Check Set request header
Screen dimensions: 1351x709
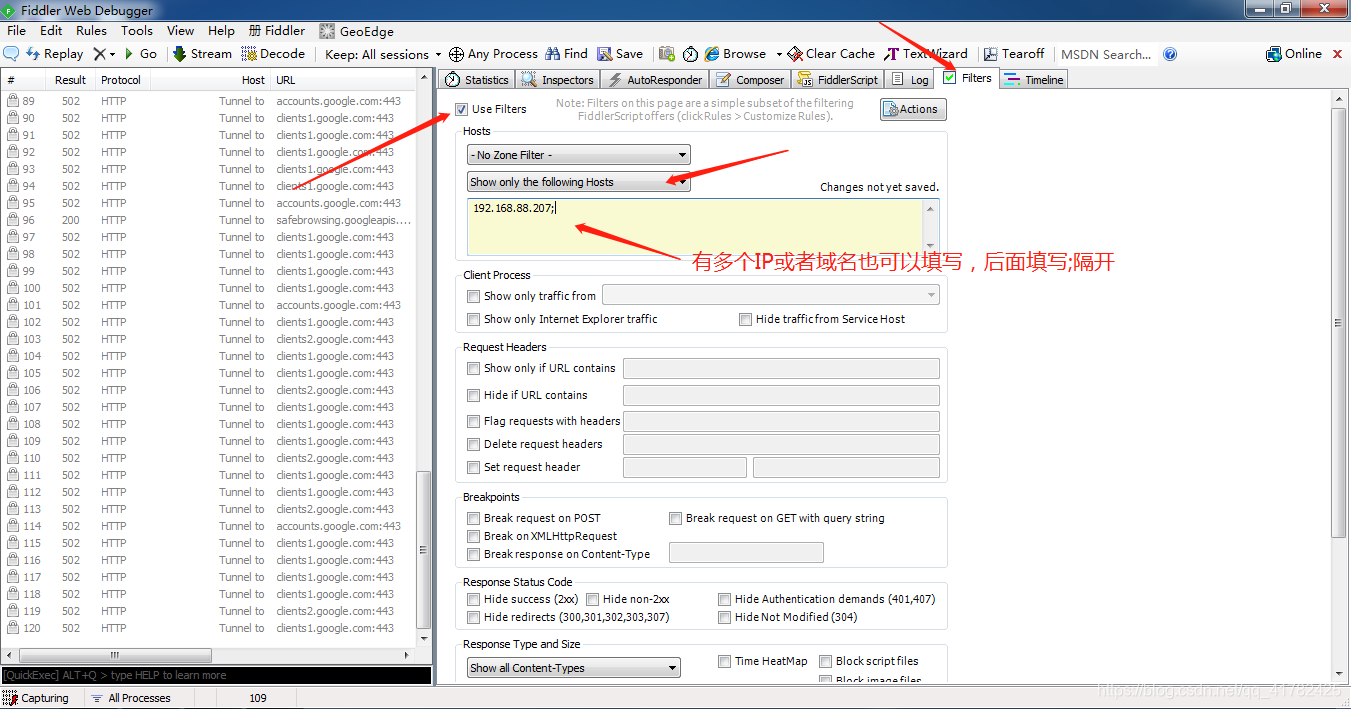tap(474, 468)
